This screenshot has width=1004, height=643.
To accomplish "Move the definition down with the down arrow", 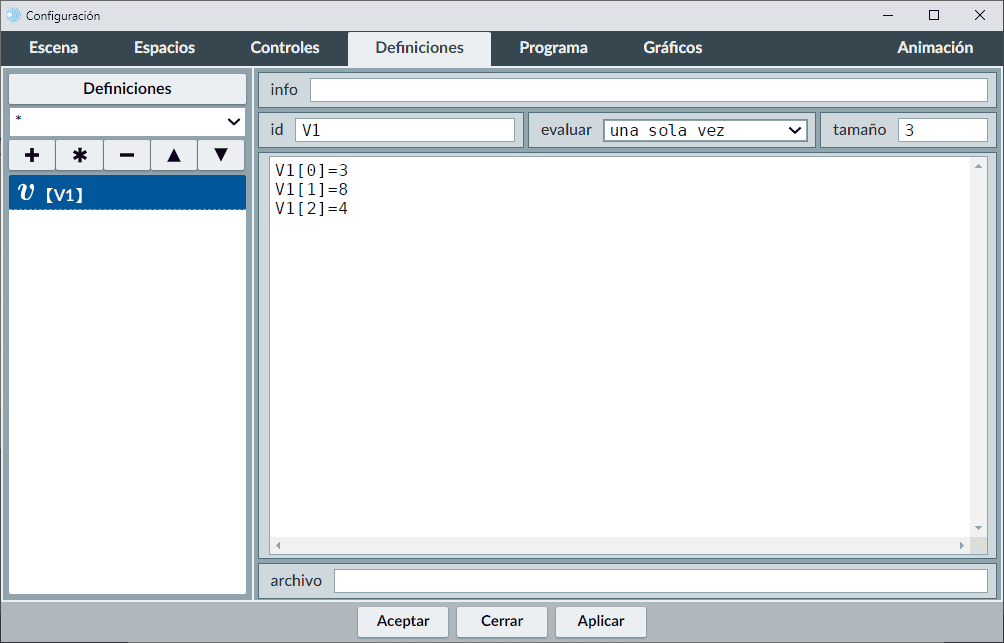I will pos(221,155).
